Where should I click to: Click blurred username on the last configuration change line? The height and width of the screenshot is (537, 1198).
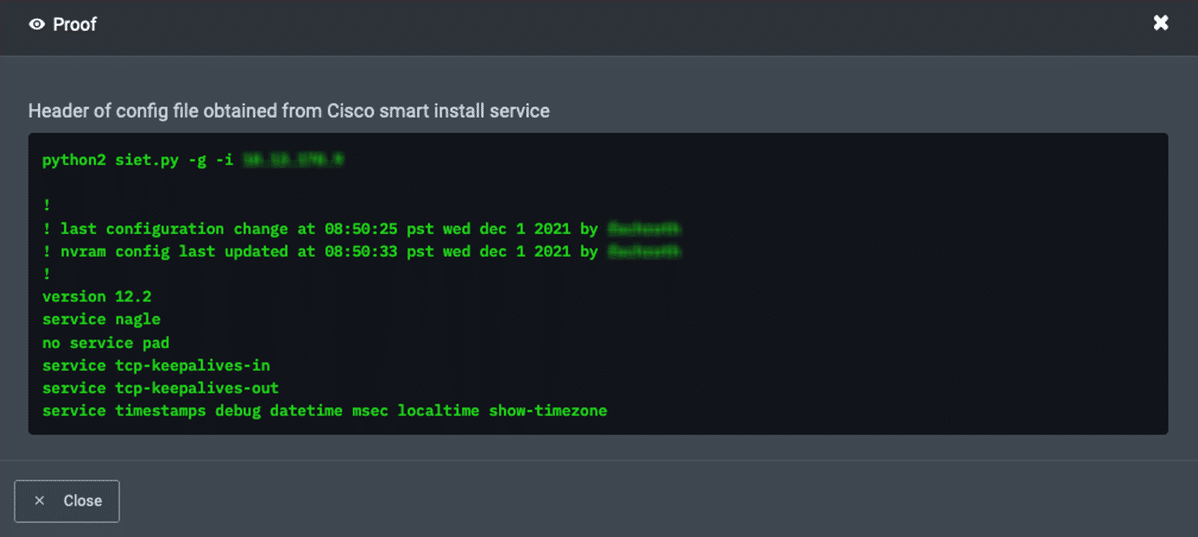[644, 229]
